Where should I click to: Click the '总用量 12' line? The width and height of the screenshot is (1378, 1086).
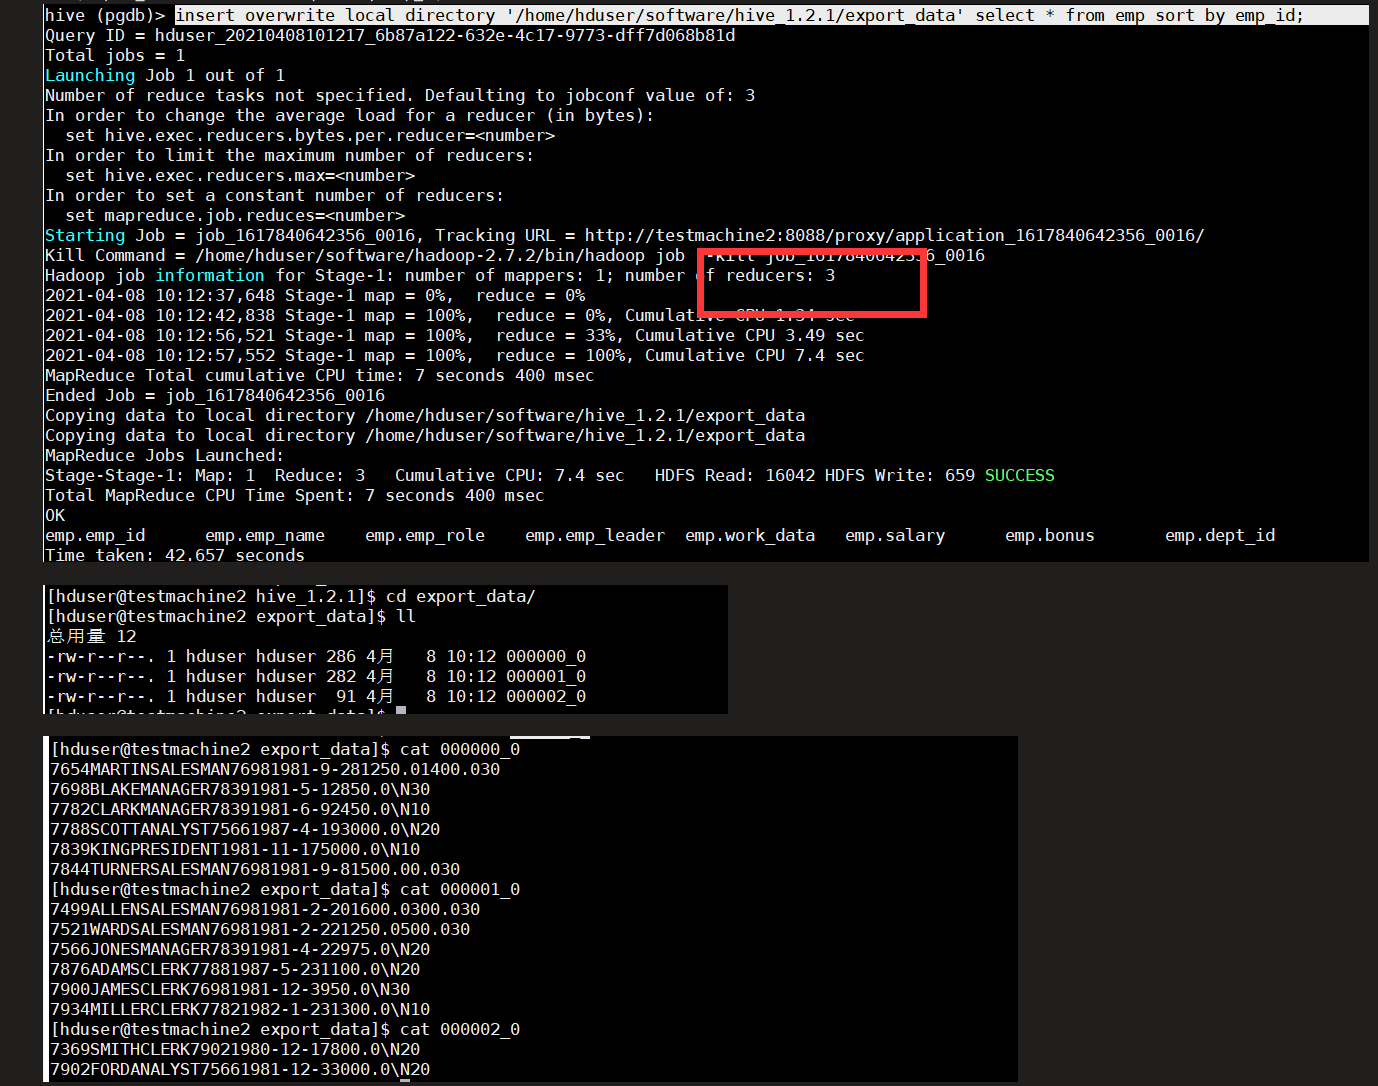pyautogui.click(x=92, y=636)
